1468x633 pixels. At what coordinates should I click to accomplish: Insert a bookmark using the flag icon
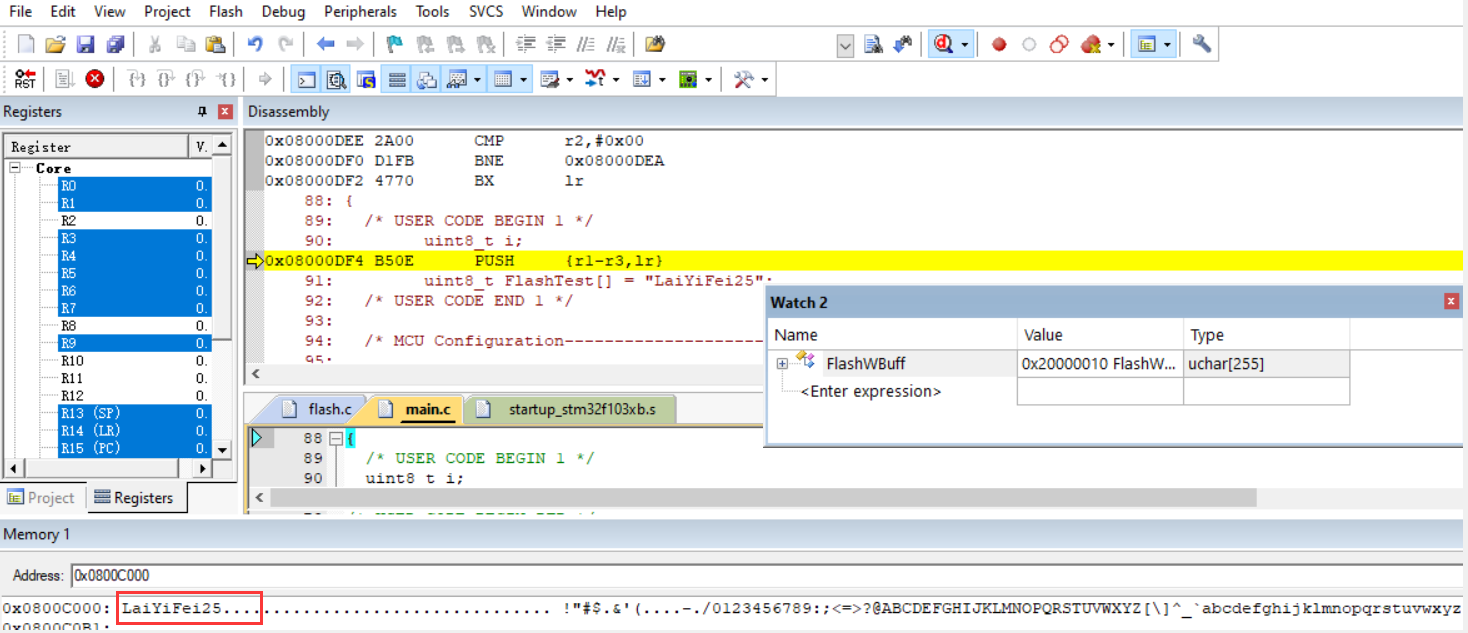point(395,45)
